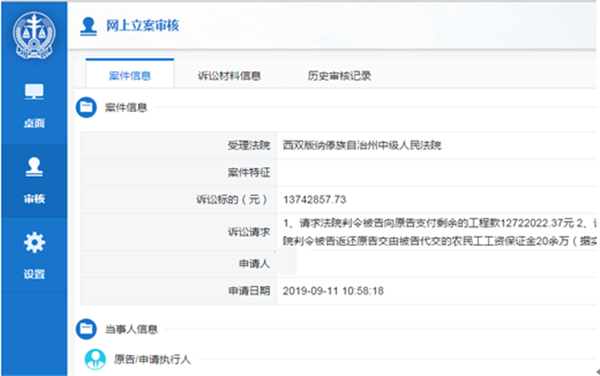Click the 原告/申请执行人 heading

point(152,360)
